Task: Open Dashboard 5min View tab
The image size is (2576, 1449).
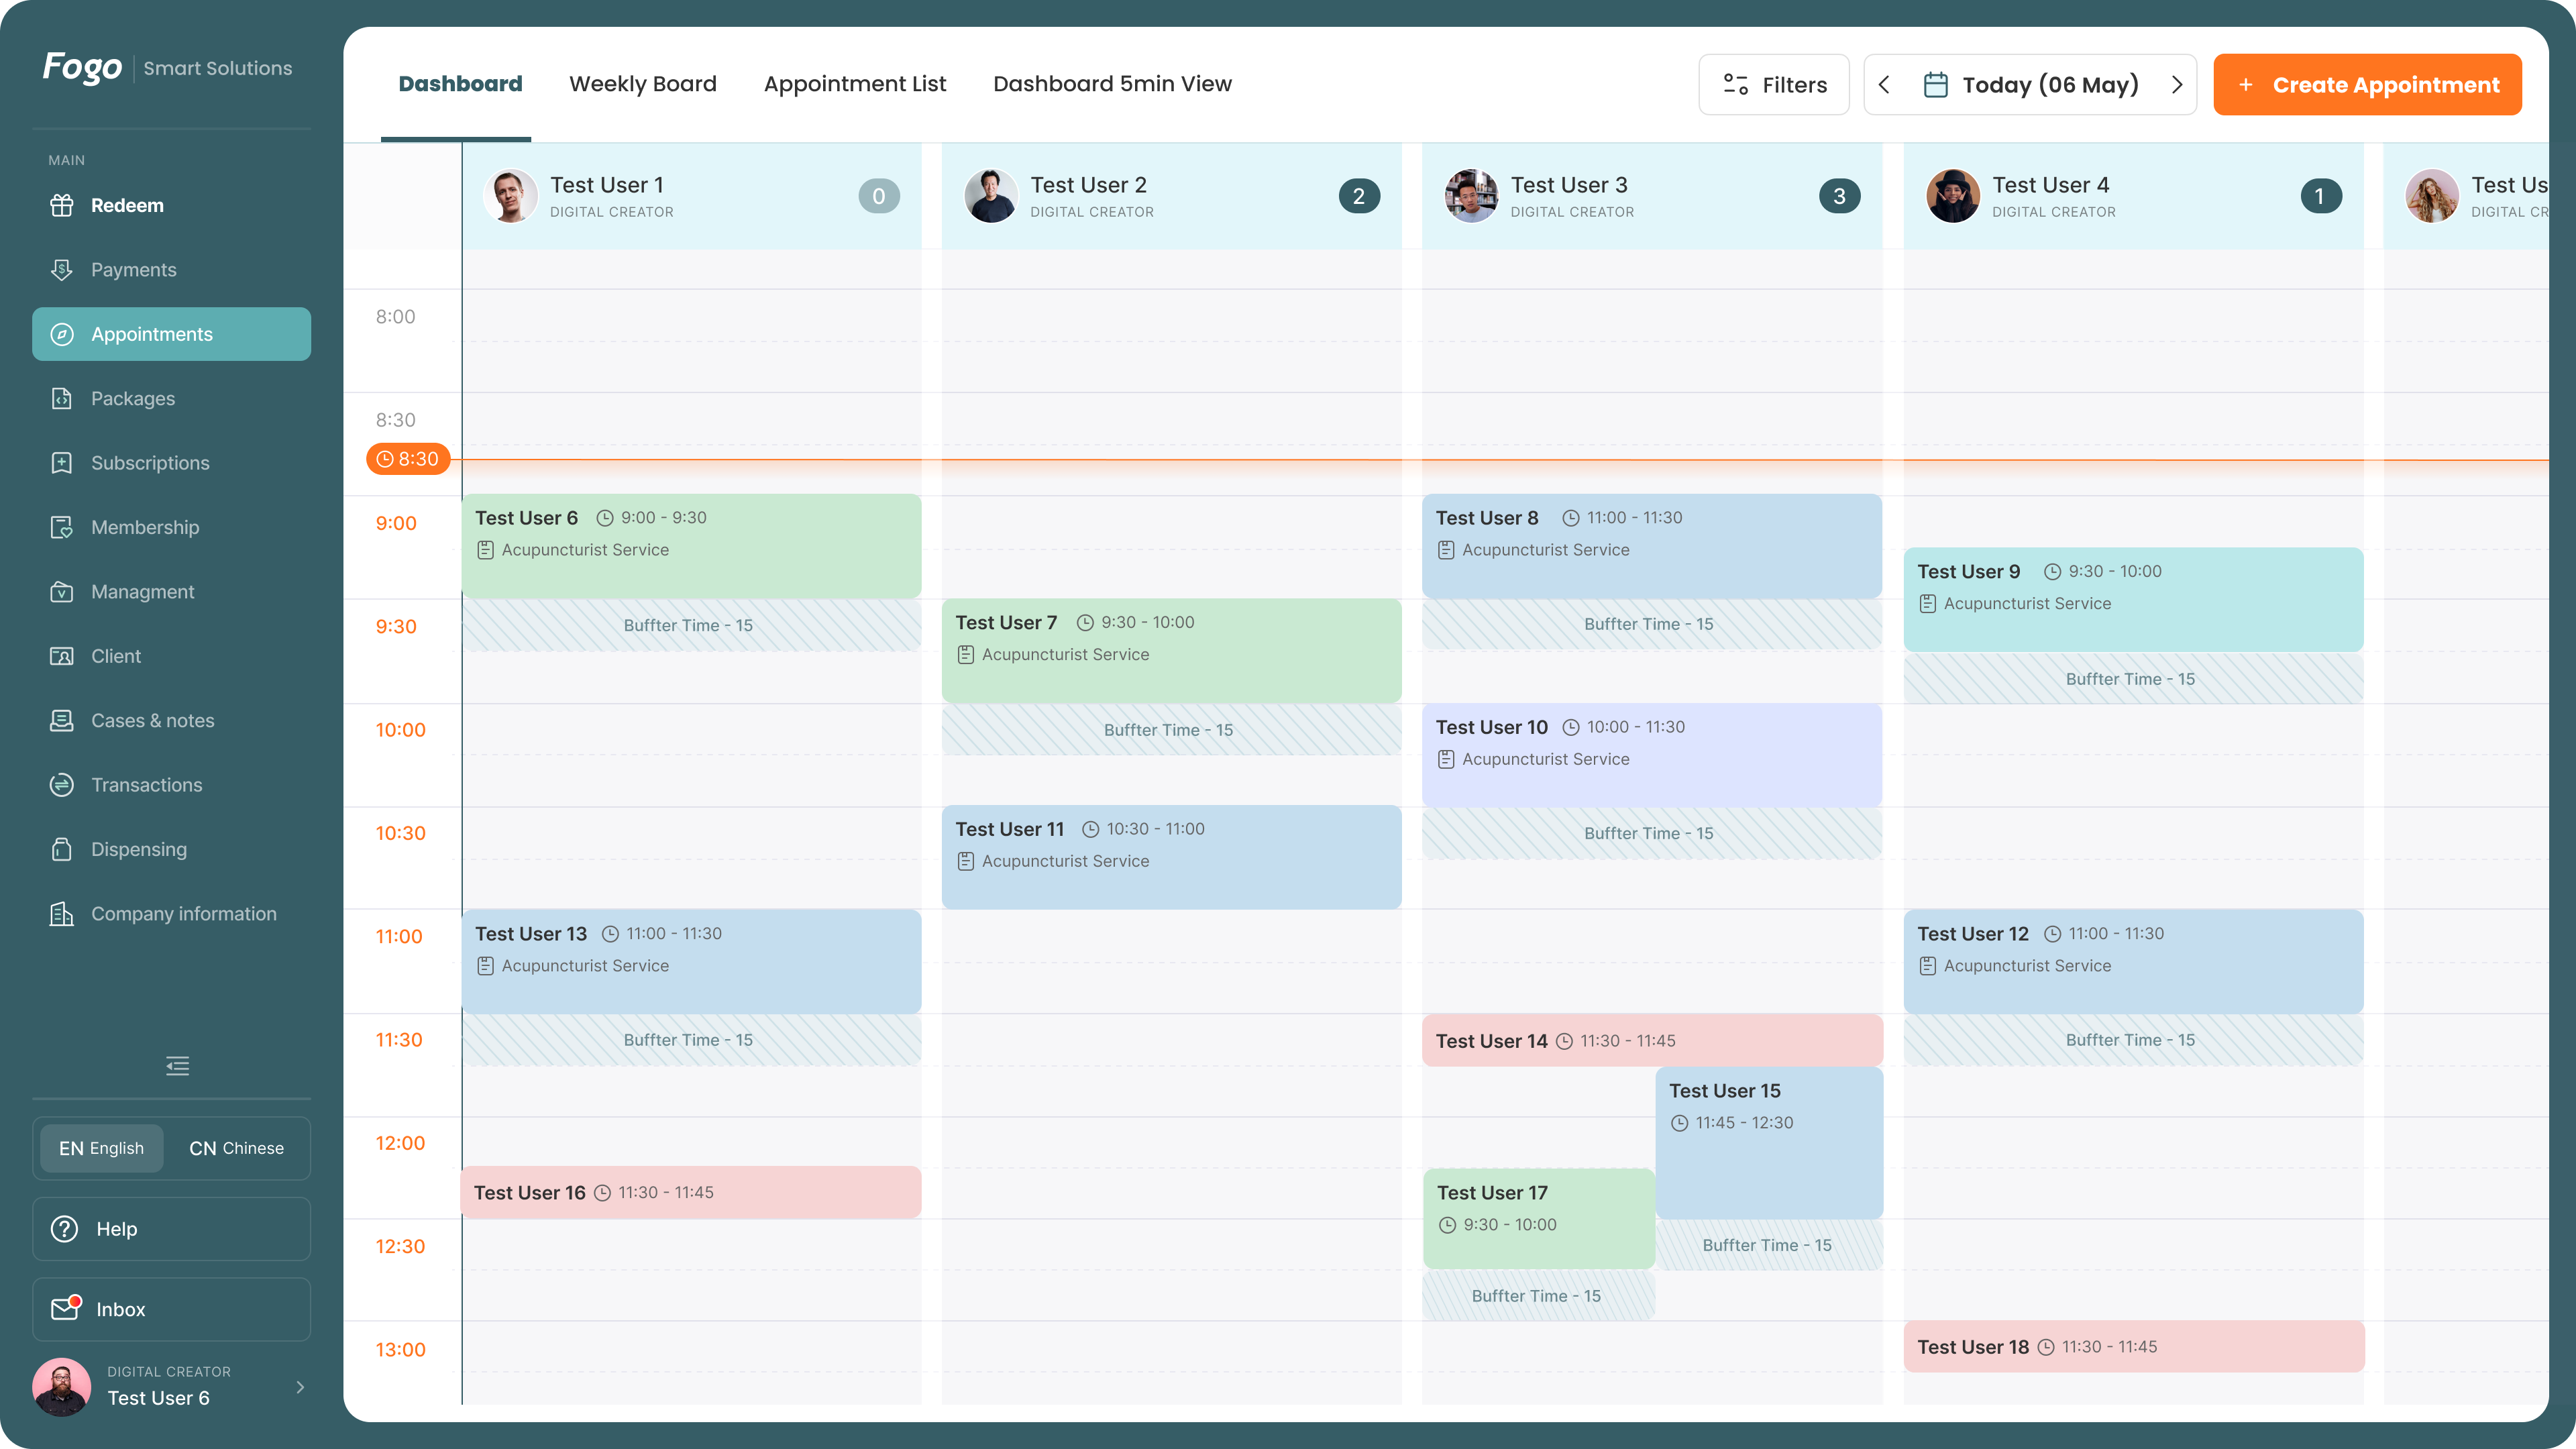Action: click(1112, 84)
